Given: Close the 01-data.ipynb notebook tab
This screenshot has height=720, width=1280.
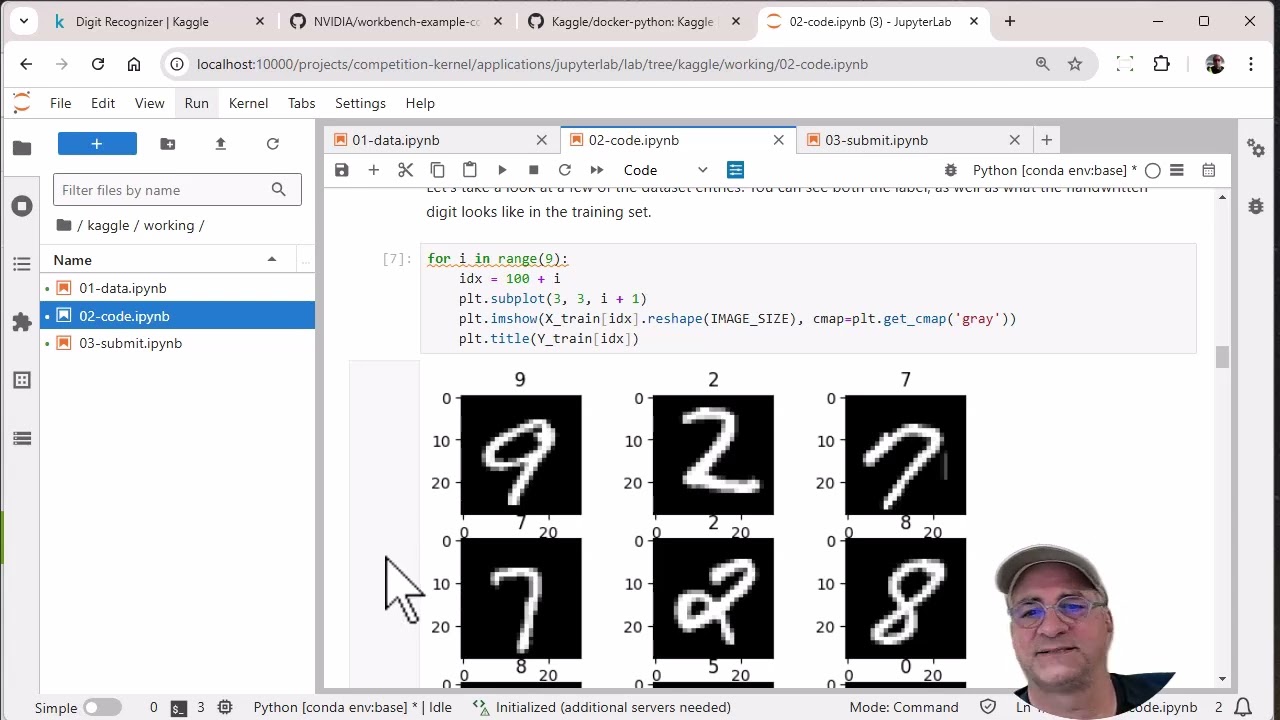Looking at the screenshot, I should coord(542,140).
